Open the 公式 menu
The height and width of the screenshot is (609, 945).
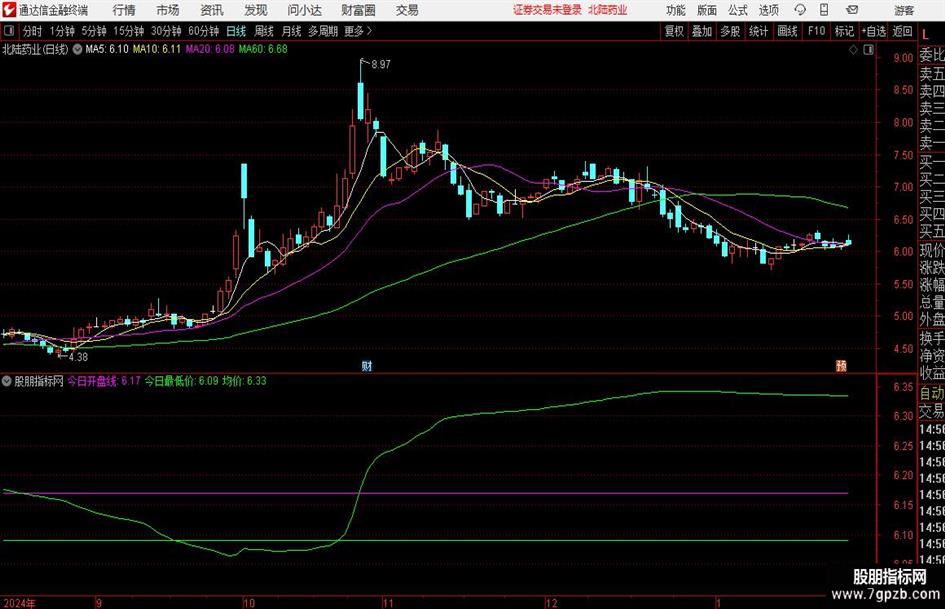738,10
